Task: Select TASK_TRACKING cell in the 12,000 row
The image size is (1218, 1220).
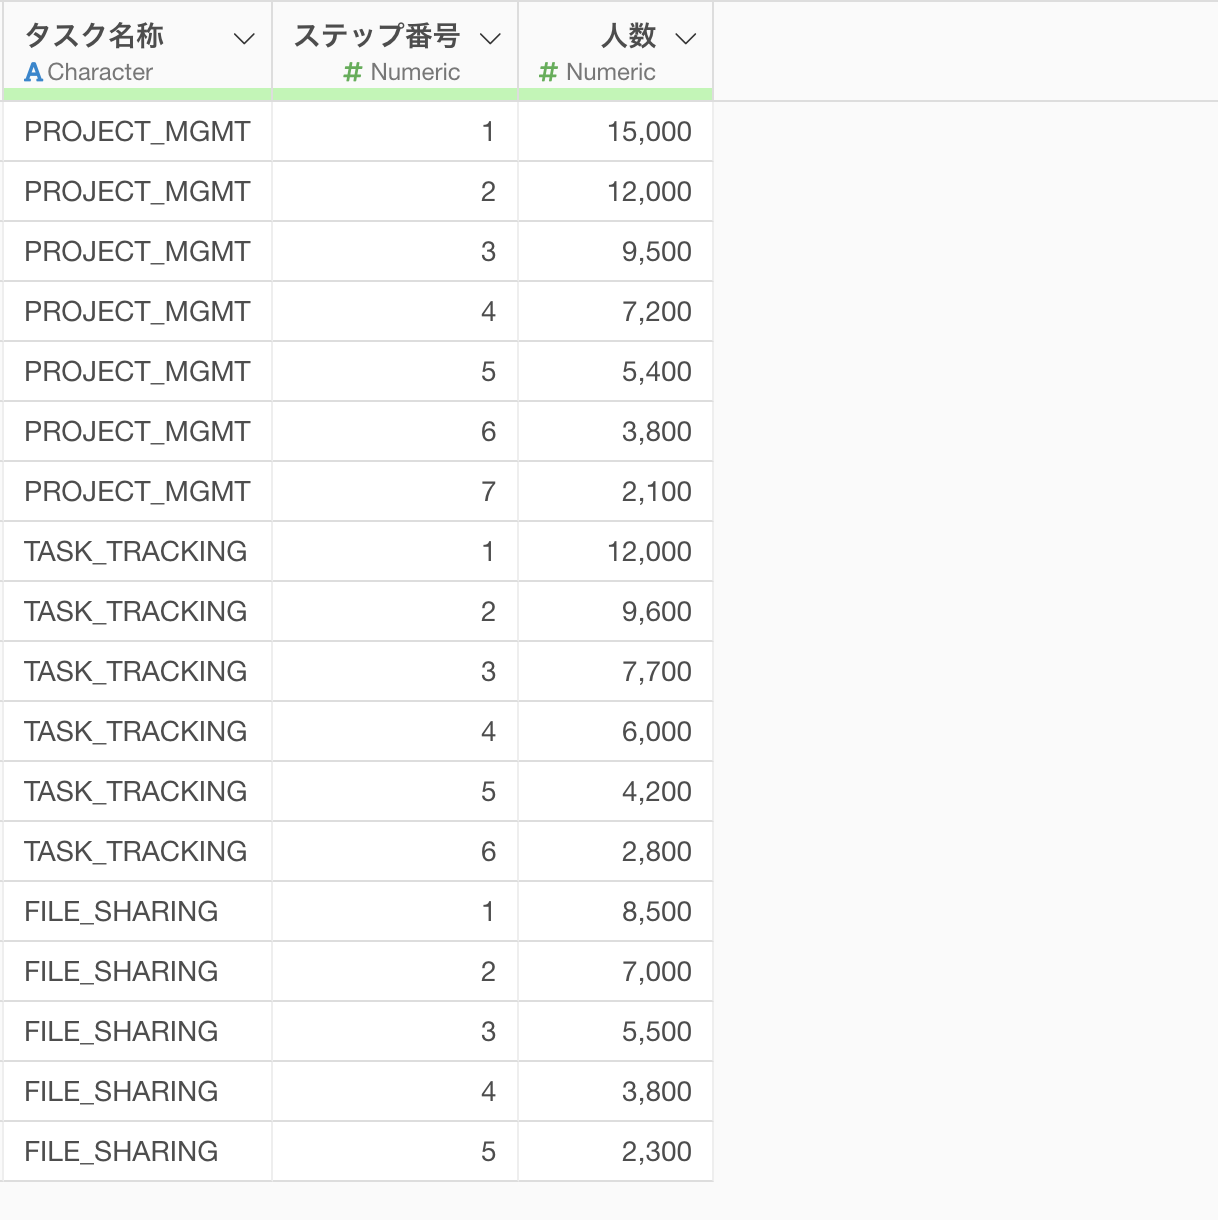Action: point(137,551)
